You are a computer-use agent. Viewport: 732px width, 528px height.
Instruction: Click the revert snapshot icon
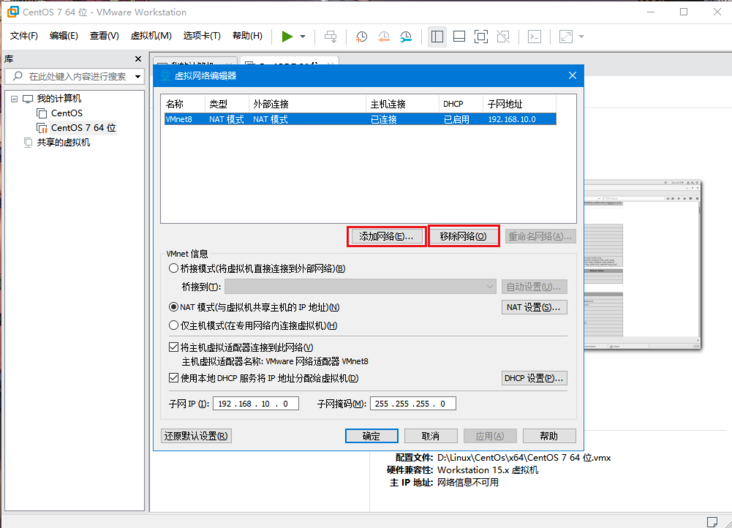(384, 36)
